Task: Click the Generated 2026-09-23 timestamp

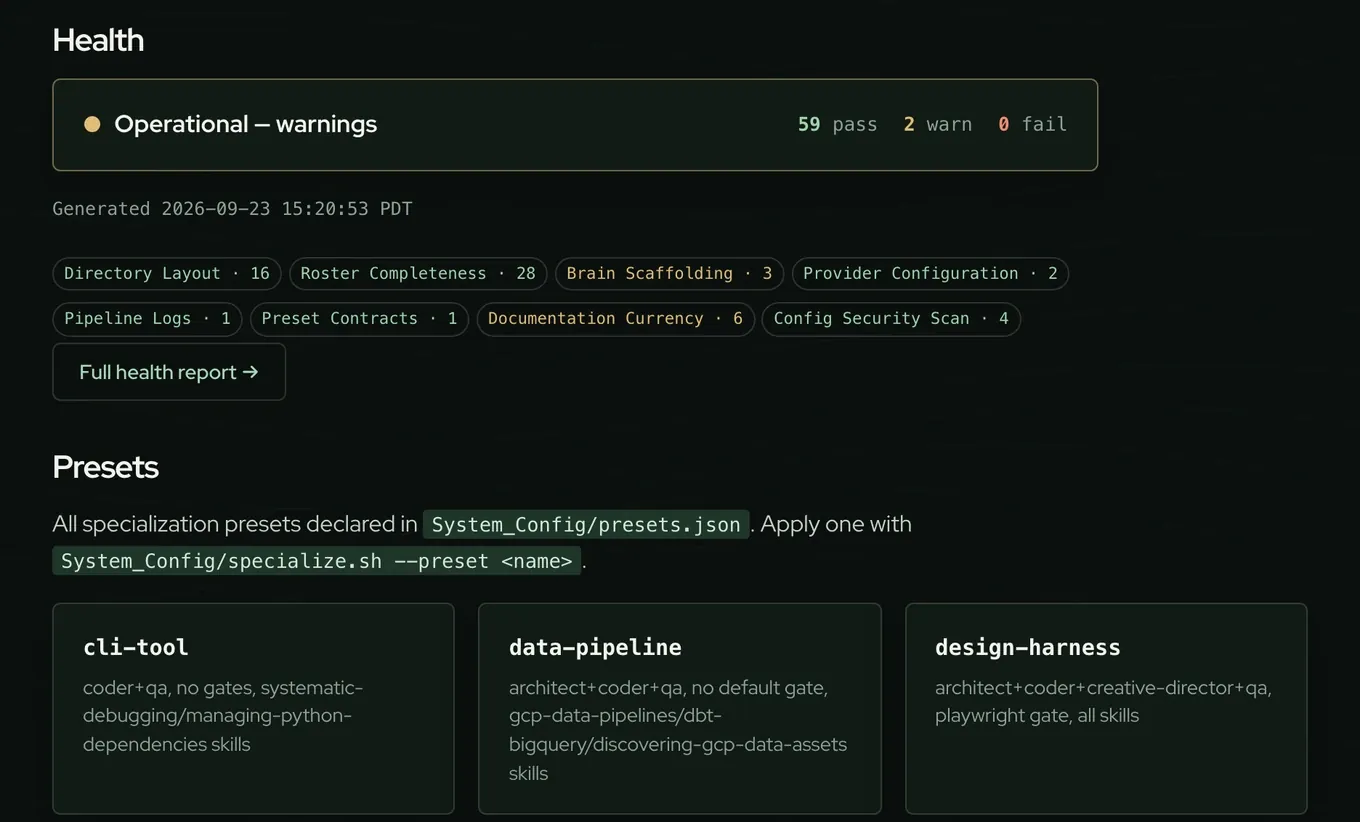Action: click(232, 209)
